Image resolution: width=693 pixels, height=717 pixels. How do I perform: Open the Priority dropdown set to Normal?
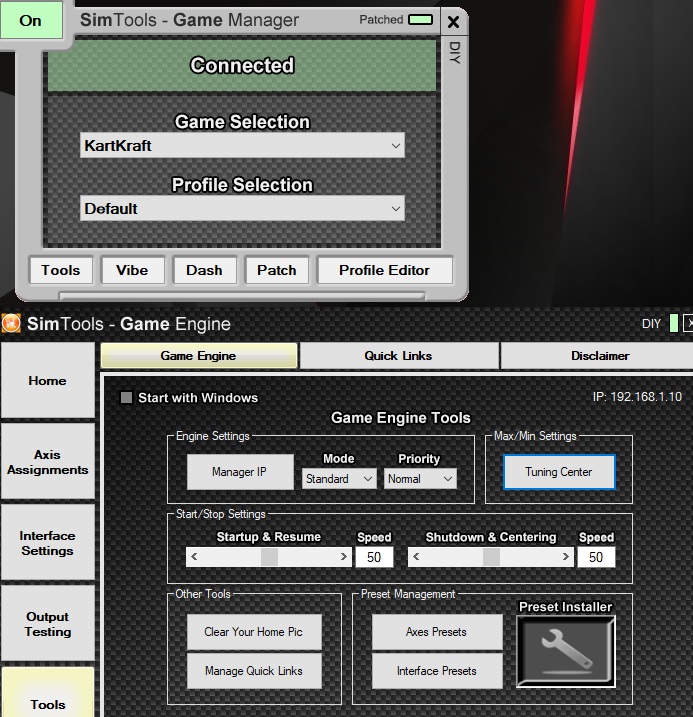coord(420,479)
